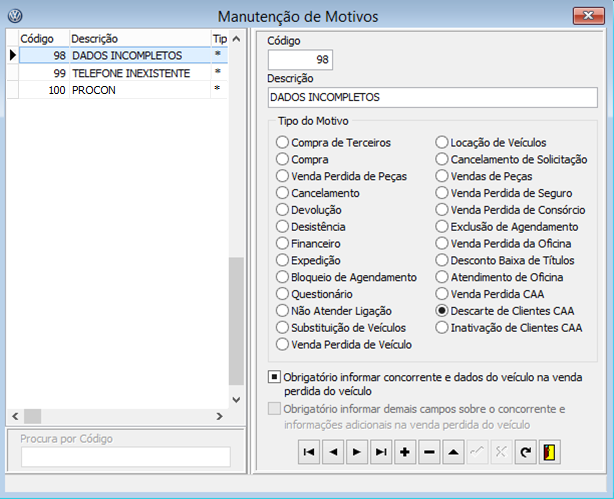Delete record with minus button

[x=429, y=452]
